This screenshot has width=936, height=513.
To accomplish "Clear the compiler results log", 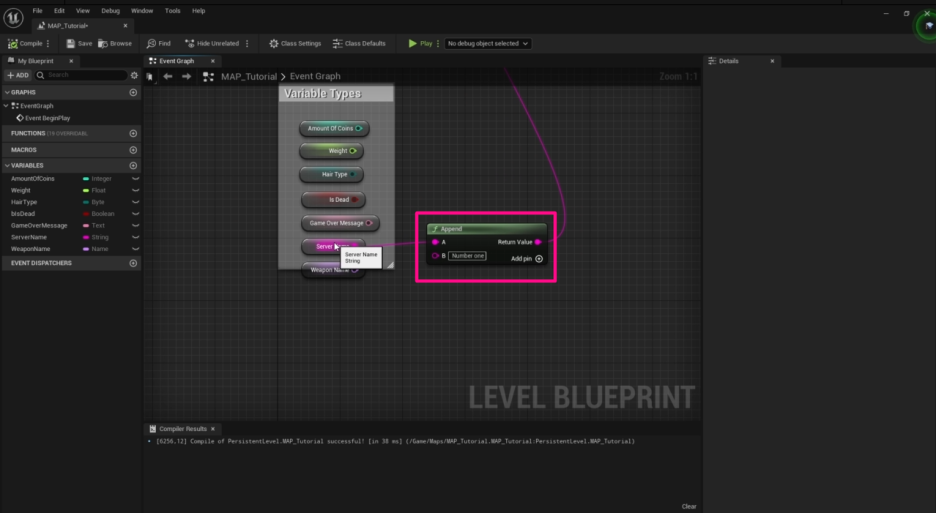I will (x=689, y=506).
